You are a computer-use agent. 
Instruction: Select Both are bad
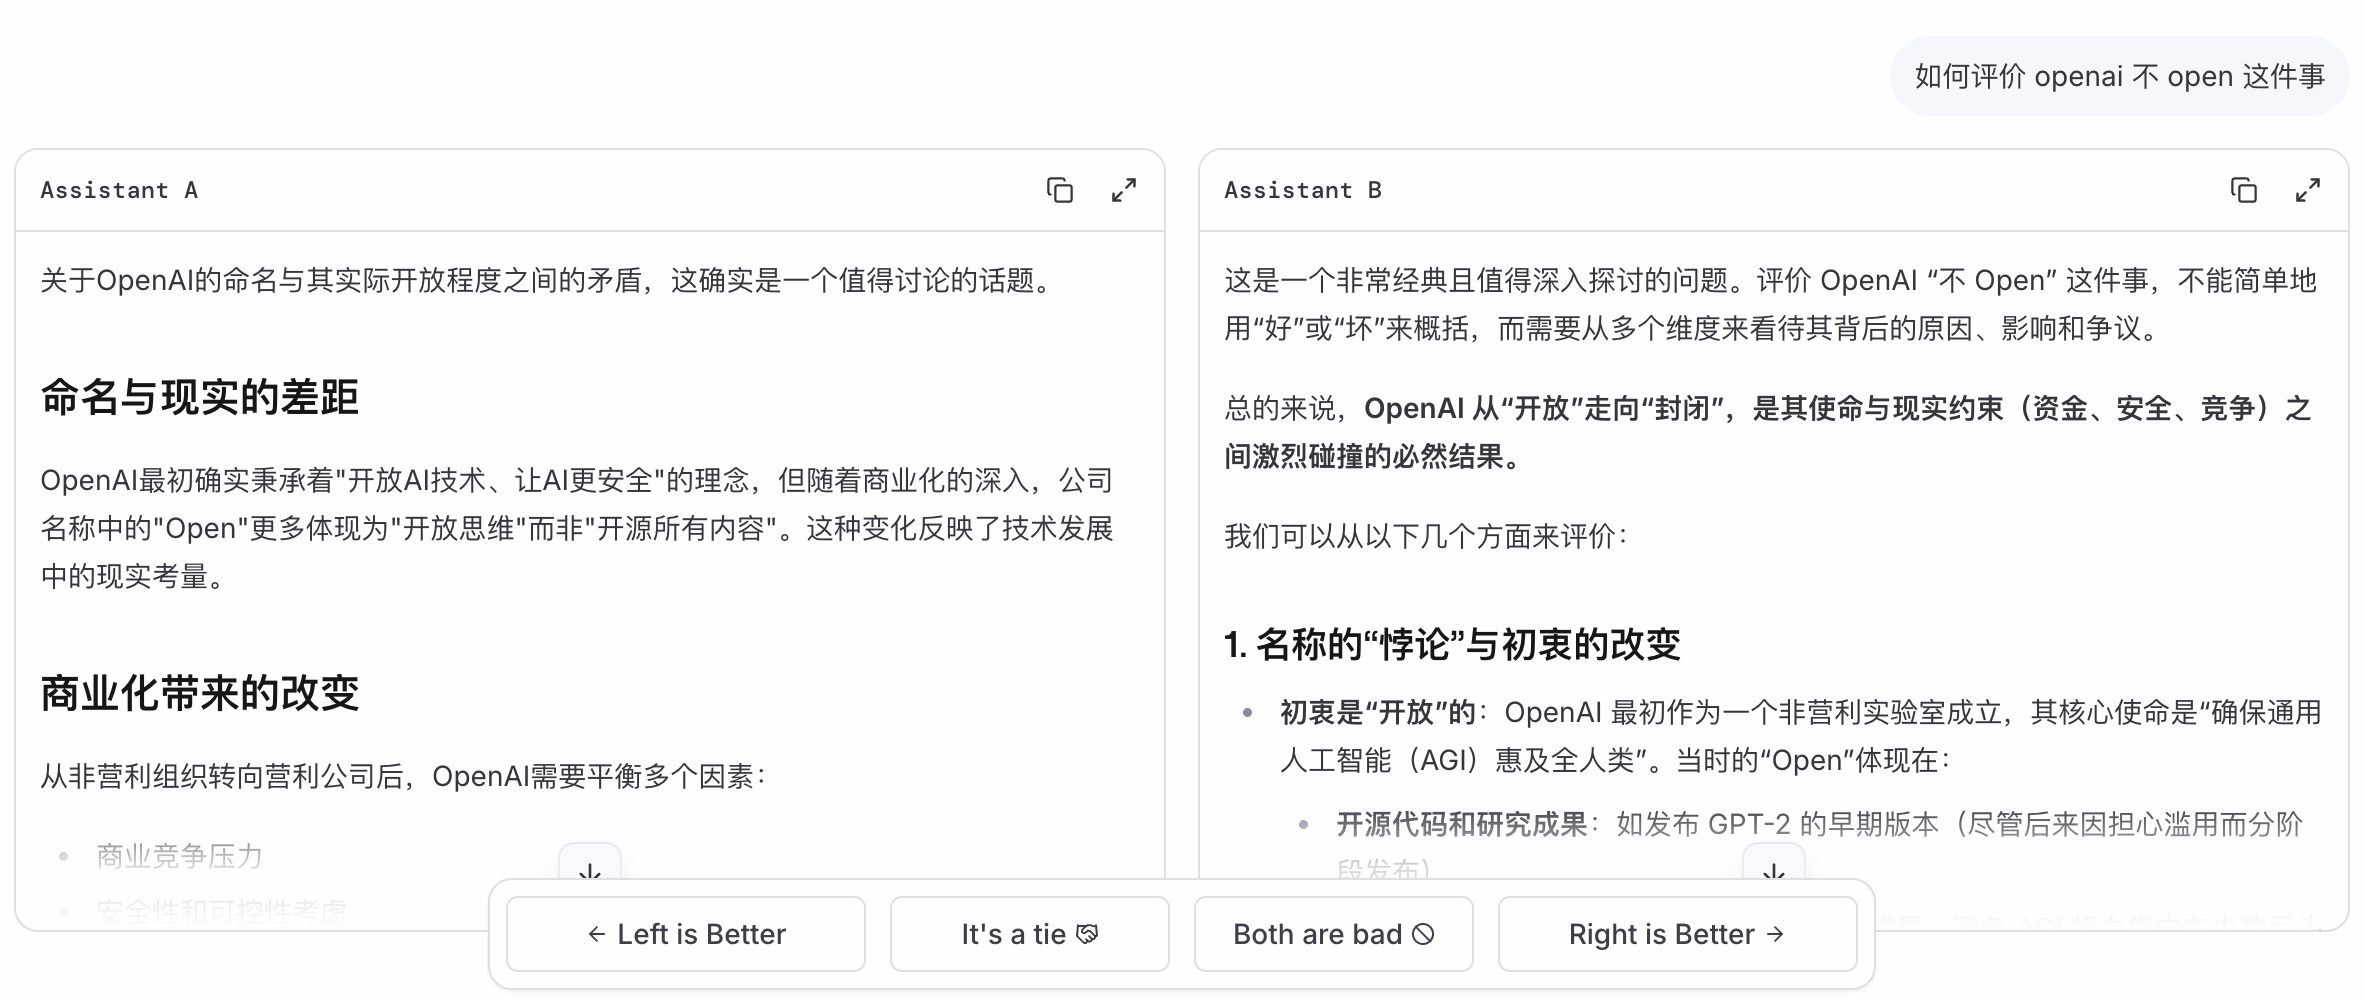tap(1333, 934)
